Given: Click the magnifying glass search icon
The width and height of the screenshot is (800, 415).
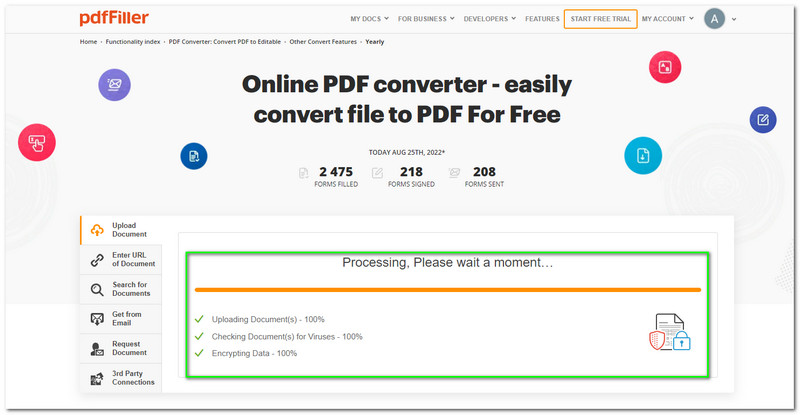Looking at the screenshot, I should 97,289.
